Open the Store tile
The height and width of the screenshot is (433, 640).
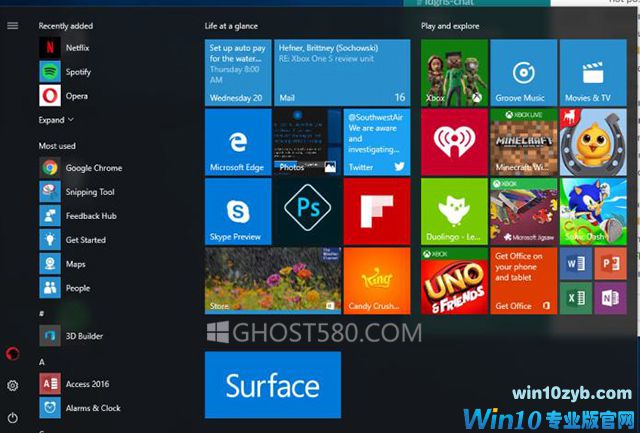coord(273,281)
